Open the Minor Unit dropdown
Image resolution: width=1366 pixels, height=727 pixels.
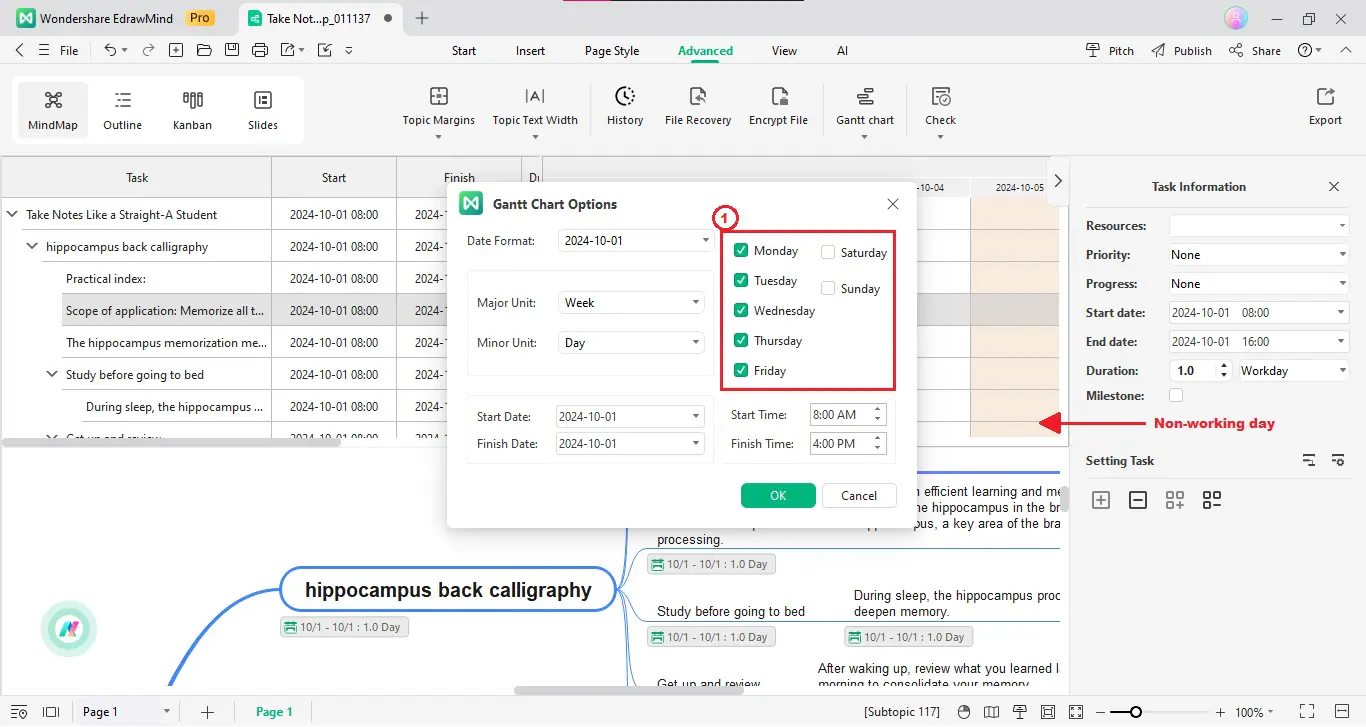[x=630, y=342]
